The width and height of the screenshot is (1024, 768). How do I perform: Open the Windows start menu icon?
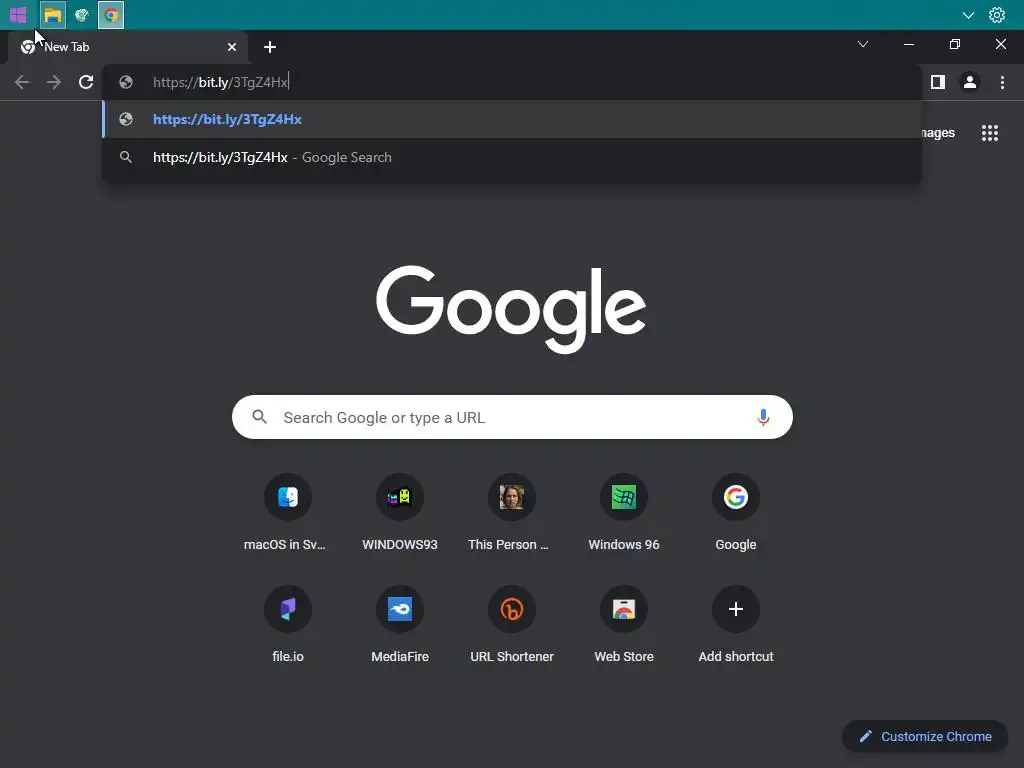tap(18, 14)
